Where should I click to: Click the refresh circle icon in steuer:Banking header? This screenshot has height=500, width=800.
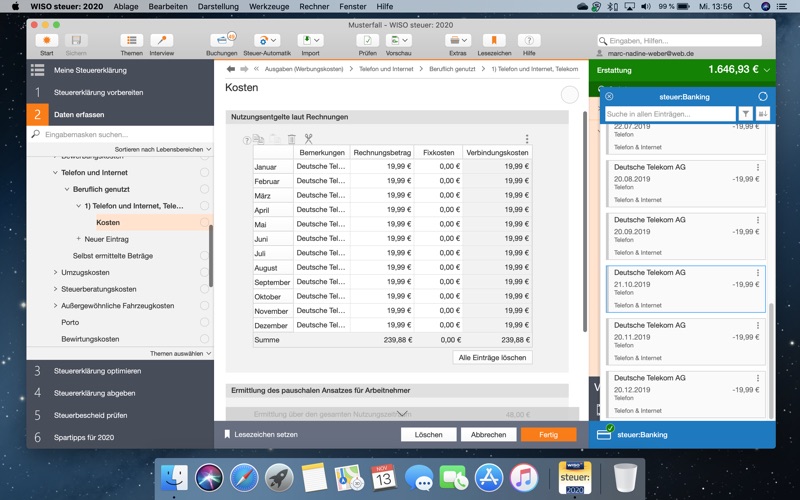[763, 96]
